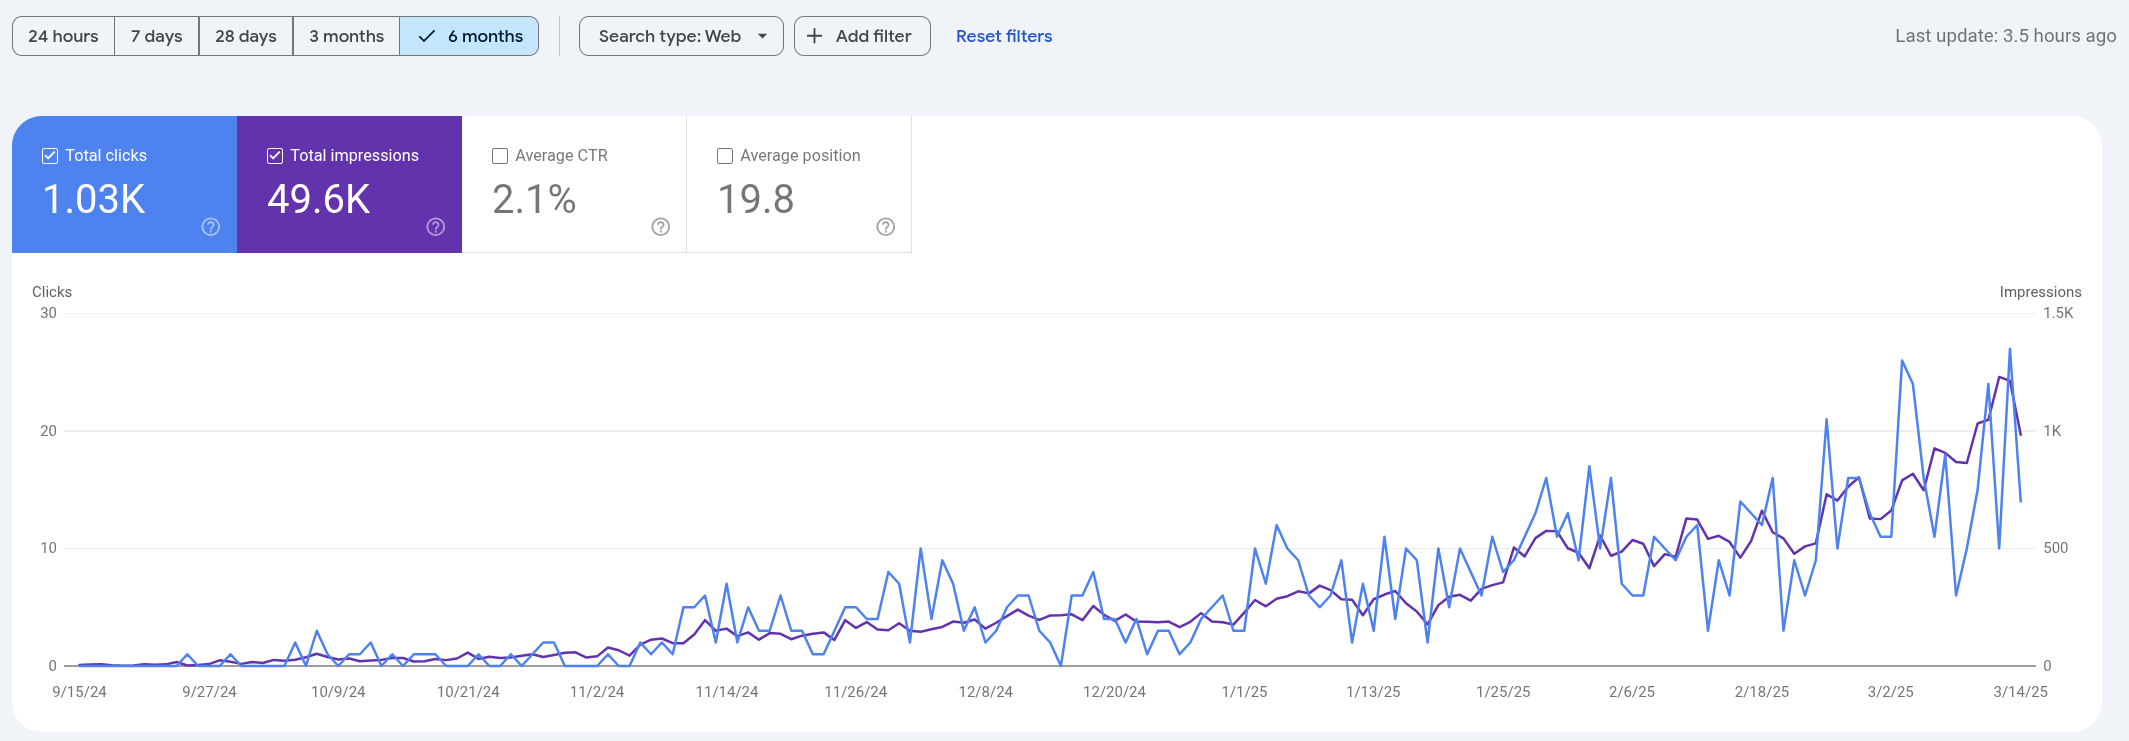The image size is (2129, 741).
Task: Click the Clicks axis title
Action: (x=52, y=292)
